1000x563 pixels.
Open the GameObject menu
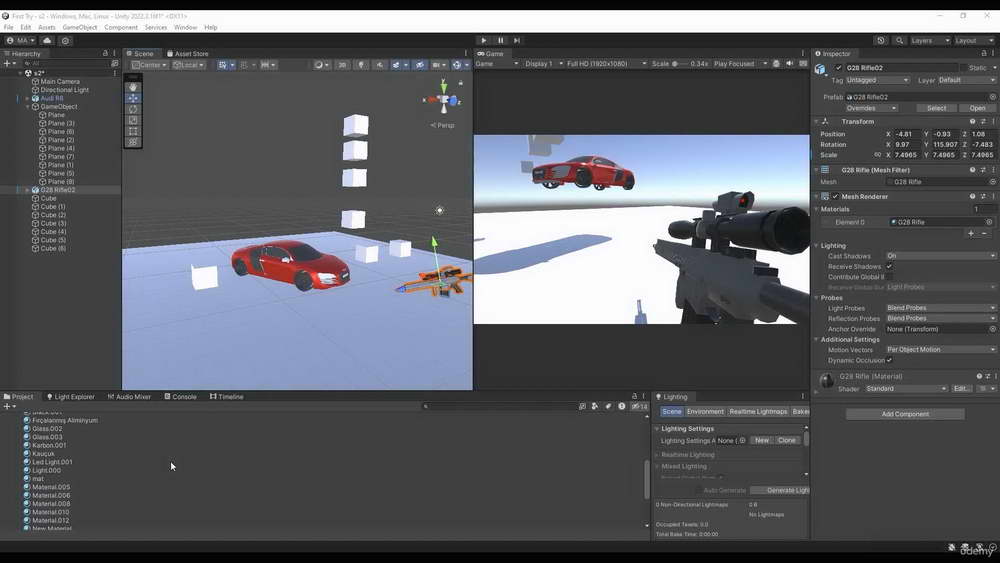(x=80, y=27)
